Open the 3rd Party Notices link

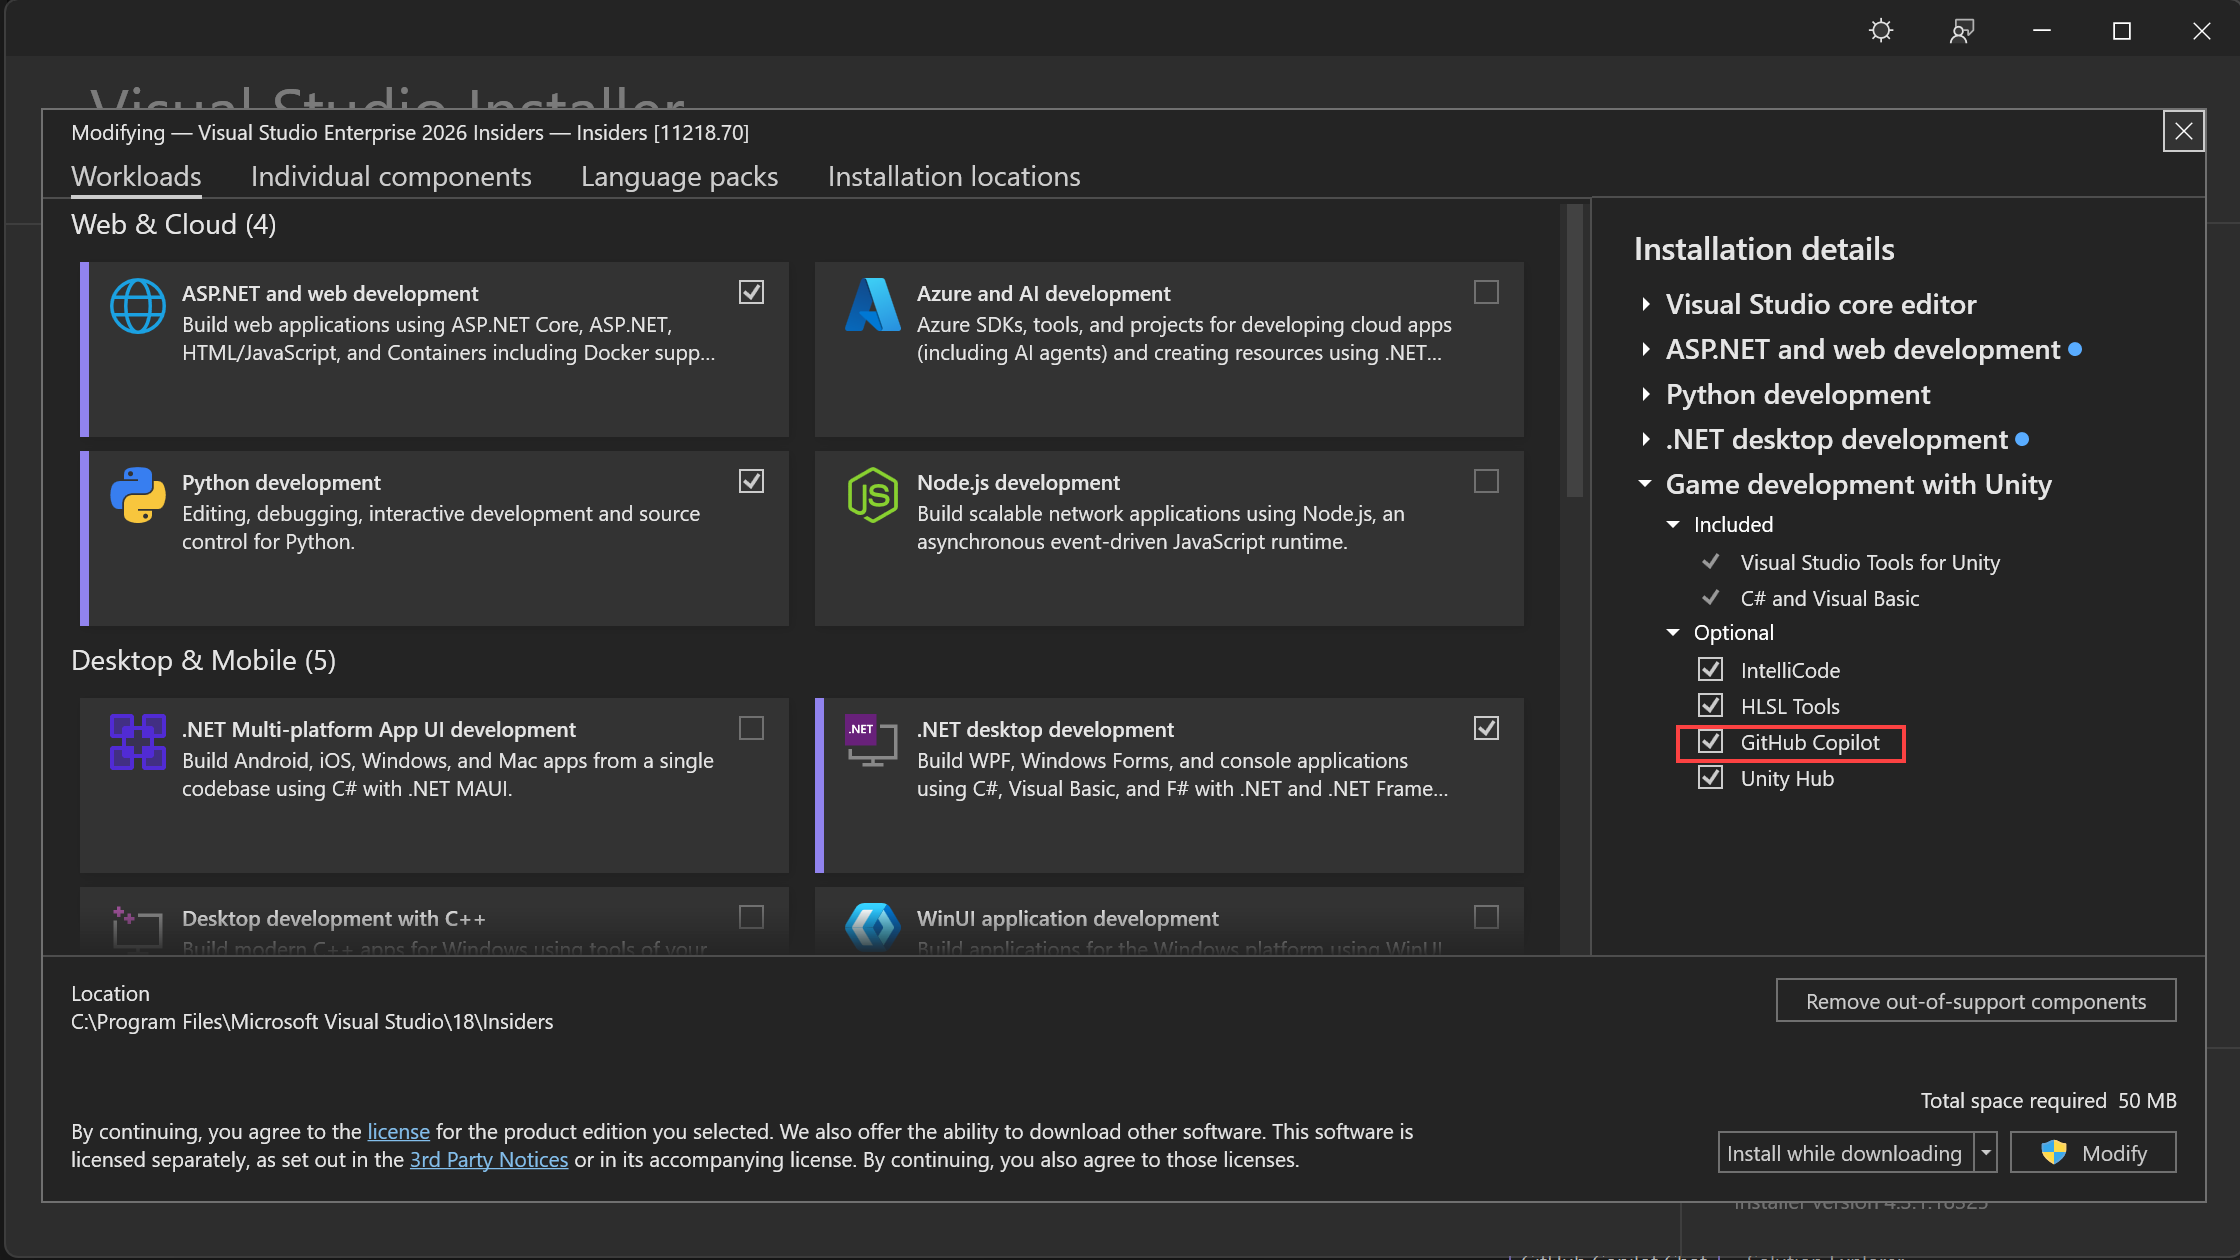489,1159
